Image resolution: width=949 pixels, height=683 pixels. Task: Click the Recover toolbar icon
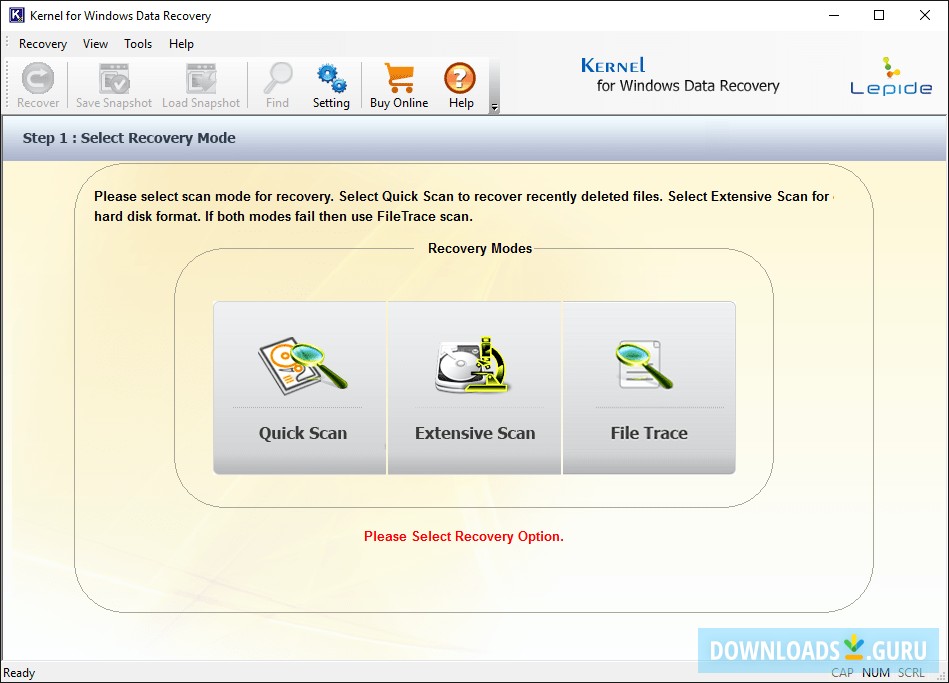coord(38,85)
